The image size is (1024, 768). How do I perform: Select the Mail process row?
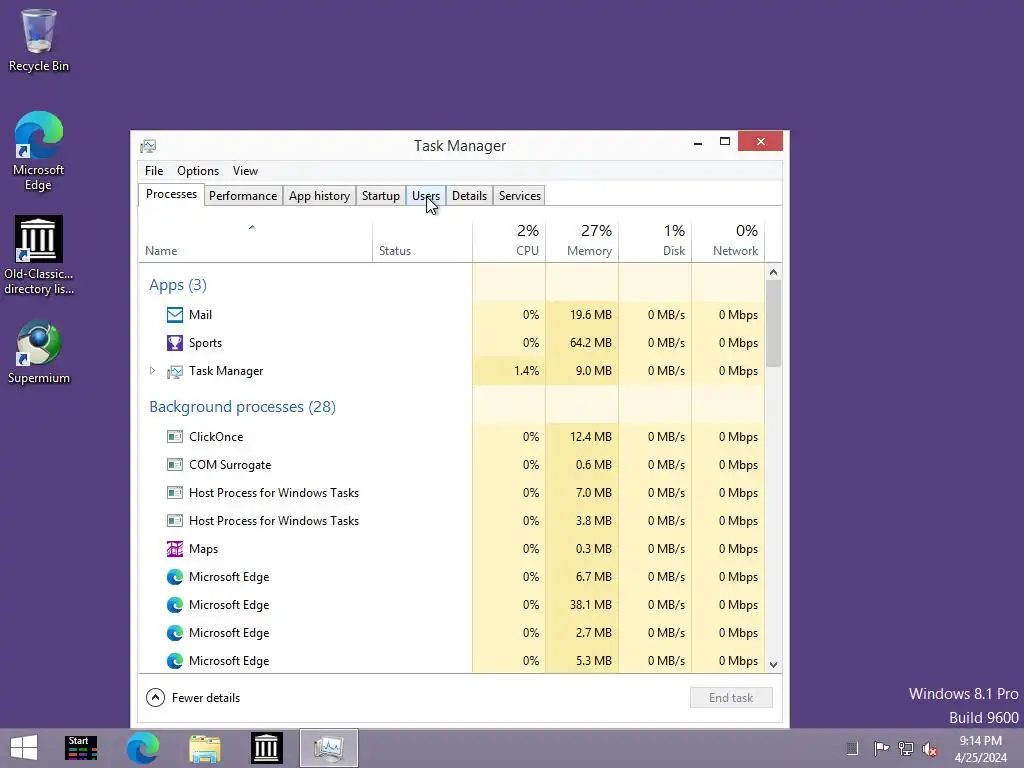[x=451, y=315]
